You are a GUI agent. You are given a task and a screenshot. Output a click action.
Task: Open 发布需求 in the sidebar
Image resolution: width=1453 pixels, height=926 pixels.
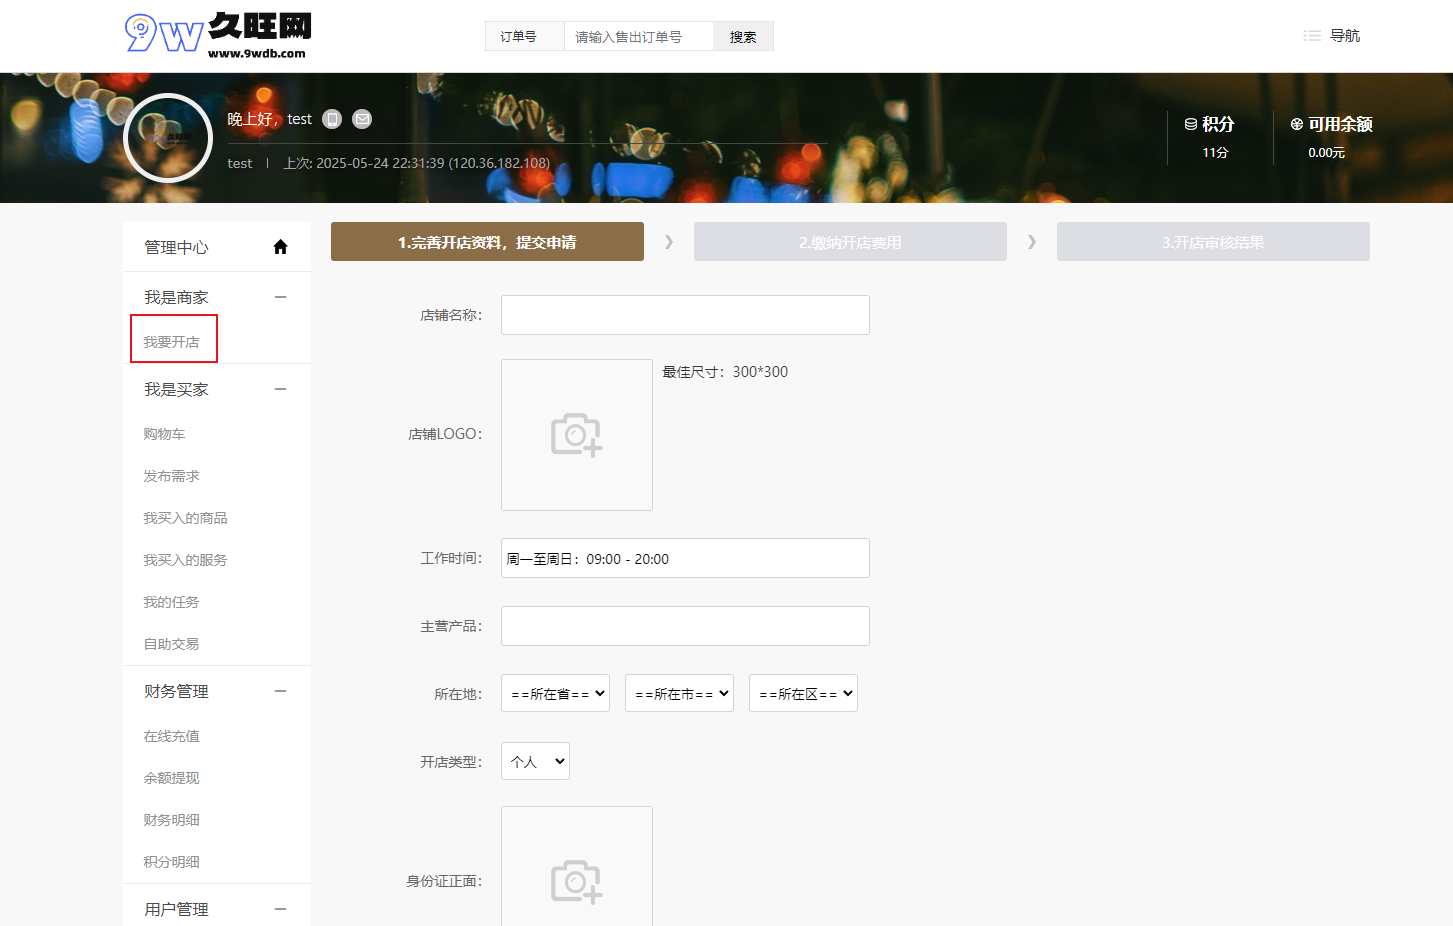(171, 476)
